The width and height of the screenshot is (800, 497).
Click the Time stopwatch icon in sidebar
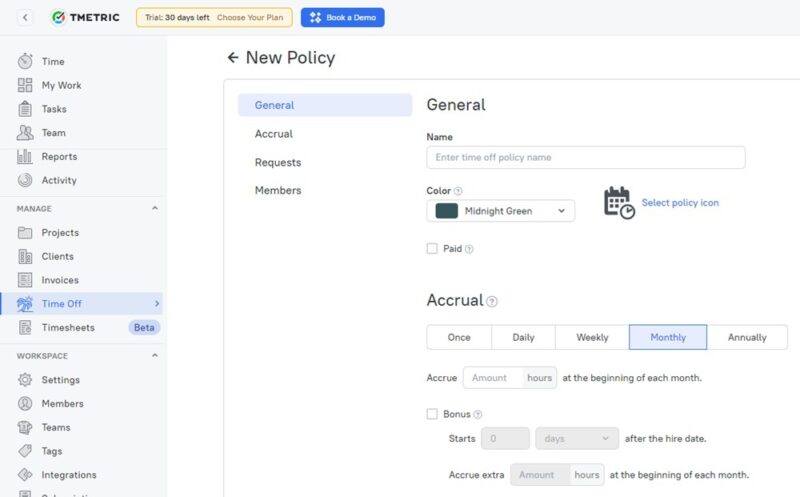tap(25, 62)
